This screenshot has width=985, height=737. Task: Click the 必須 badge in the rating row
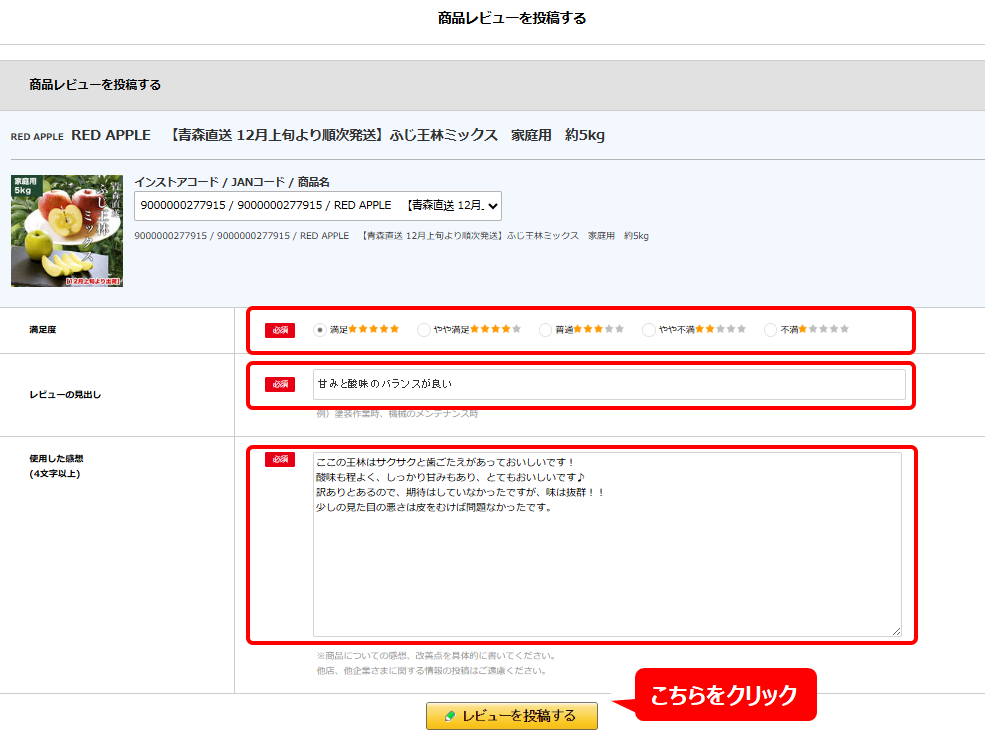280,330
